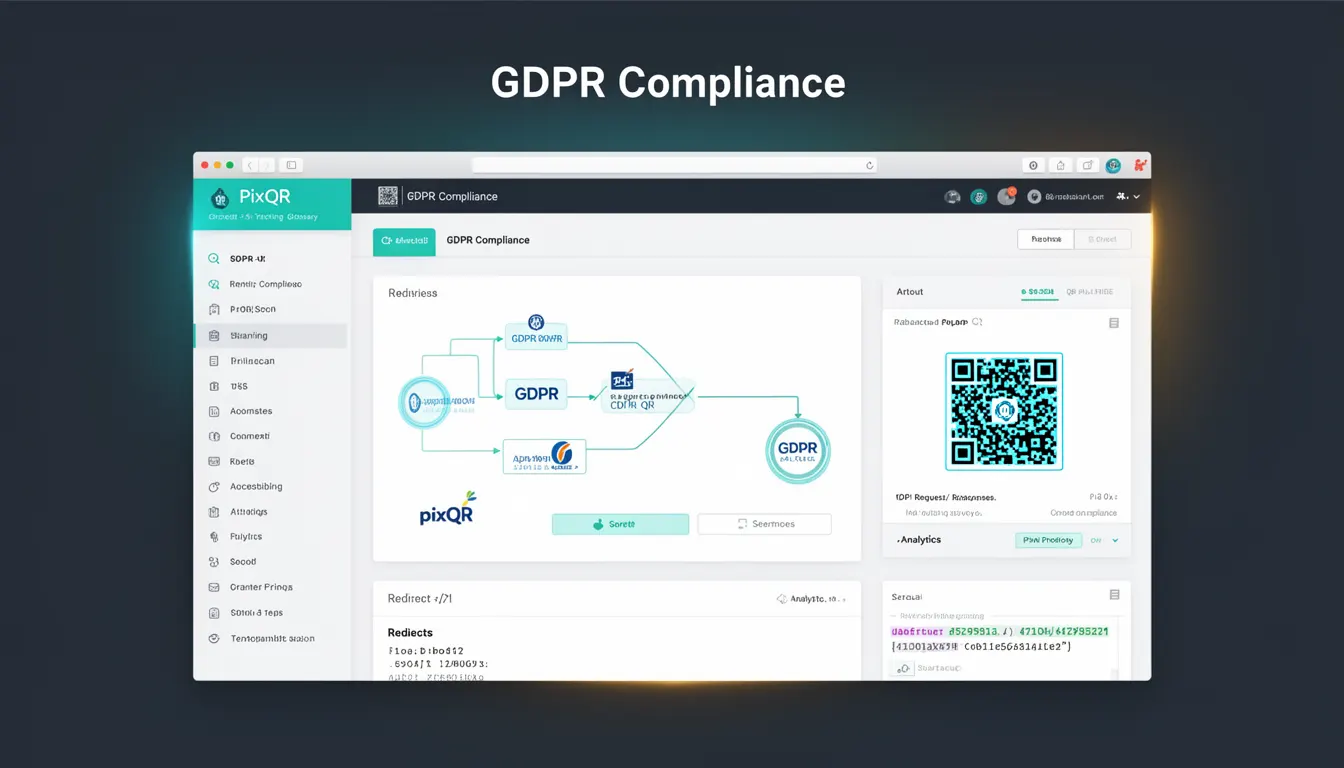The height and width of the screenshot is (768, 1344).
Task: Open the Analytic dropdown in Redirect panel
Action: [811, 599]
